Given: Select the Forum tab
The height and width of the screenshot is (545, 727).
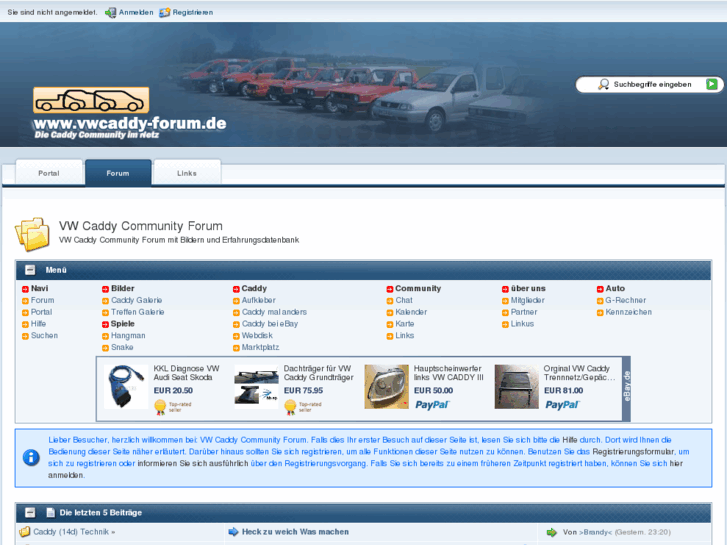Looking at the screenshot, I should point(118,173).
